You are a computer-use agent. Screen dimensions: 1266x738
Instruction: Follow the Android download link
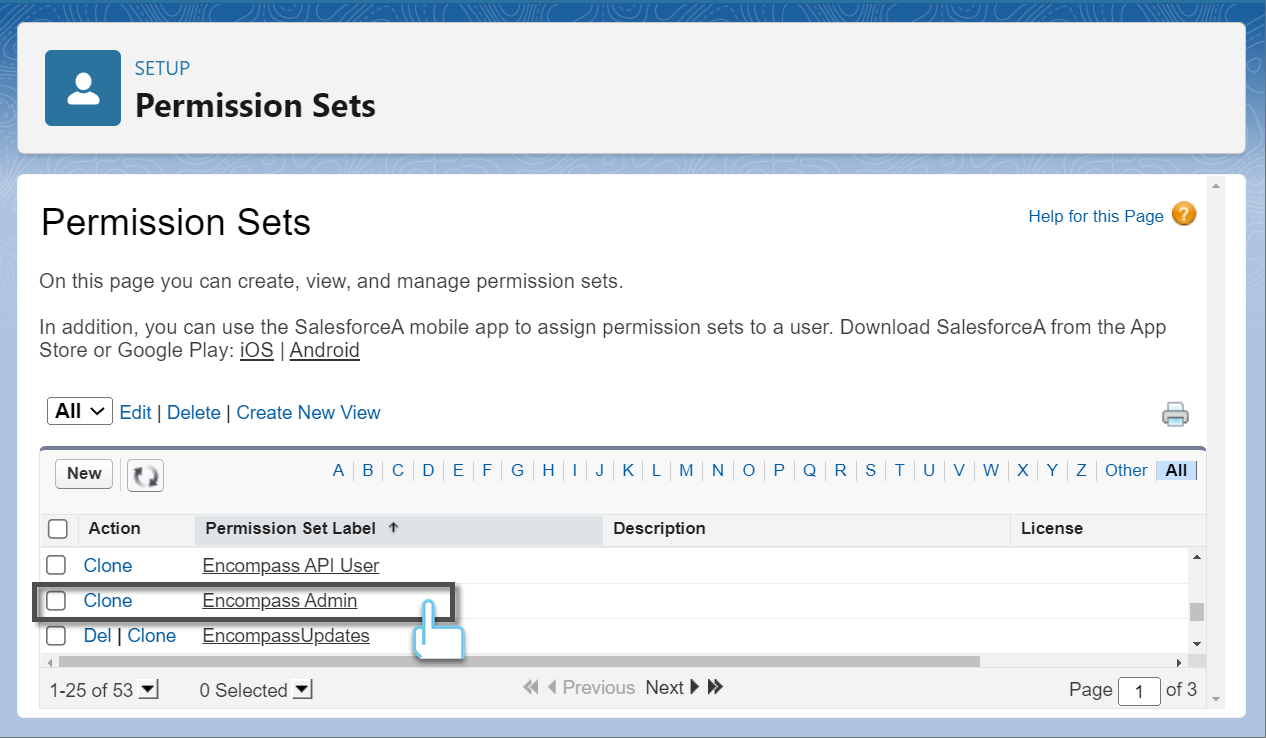324,351
